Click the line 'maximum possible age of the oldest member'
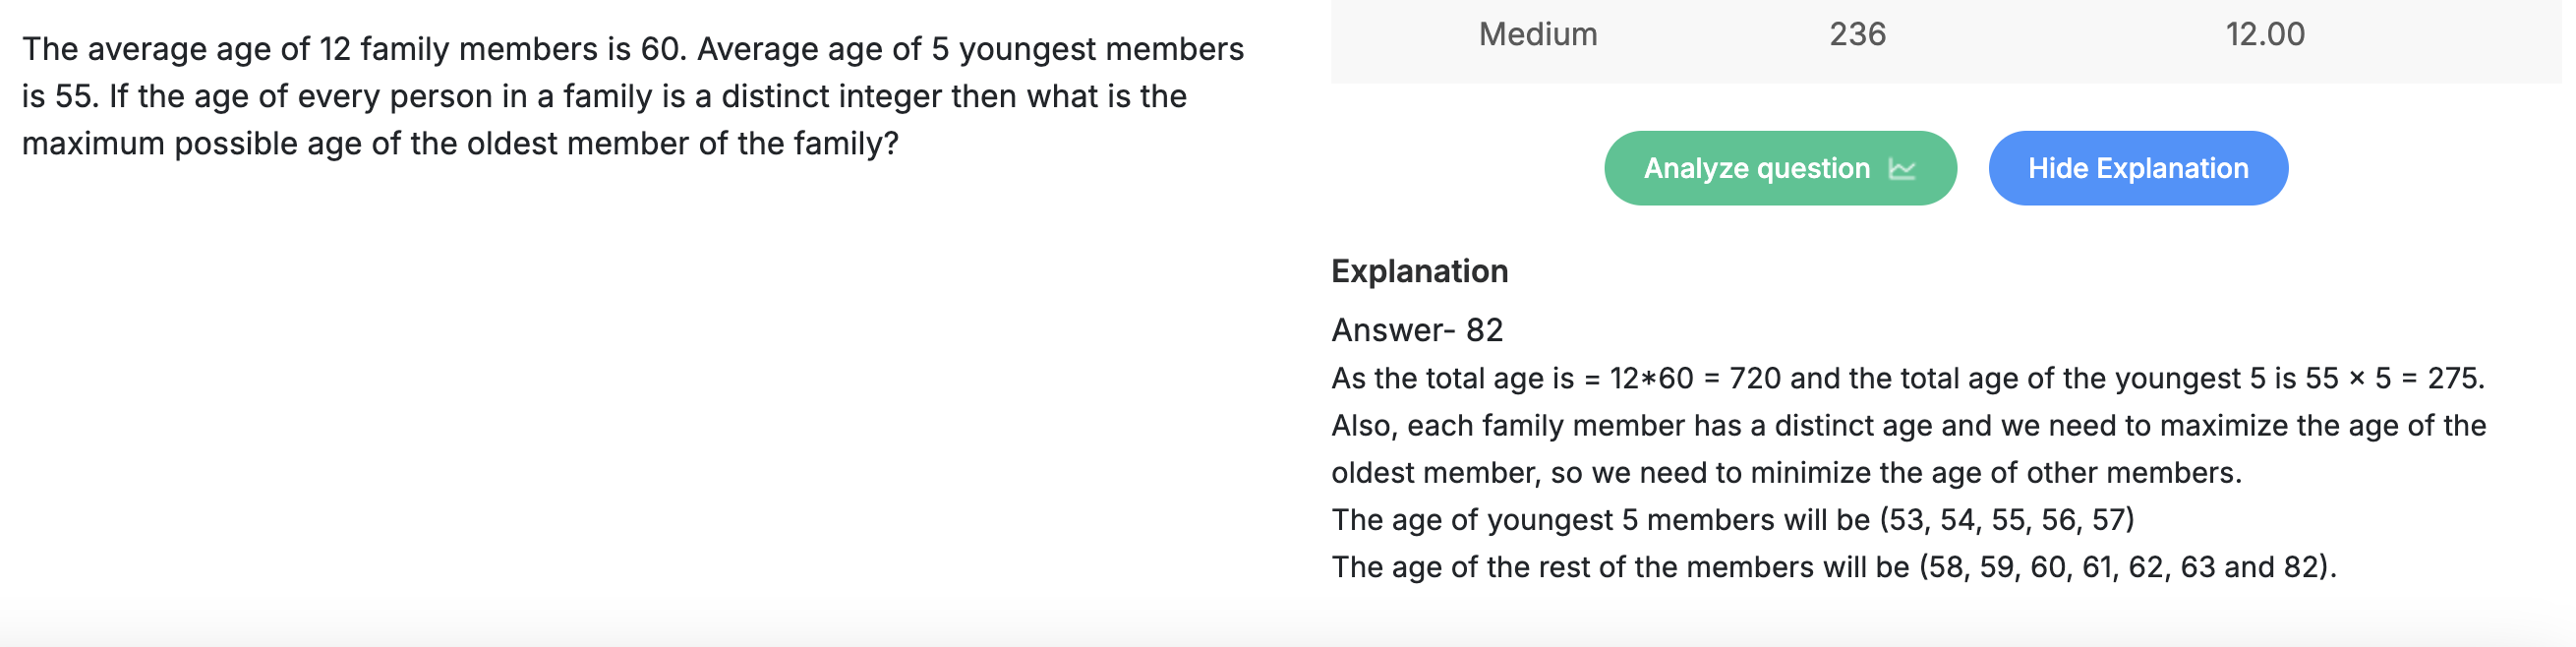This screenshot has height=647, width=2576. [x=460, y=143]
